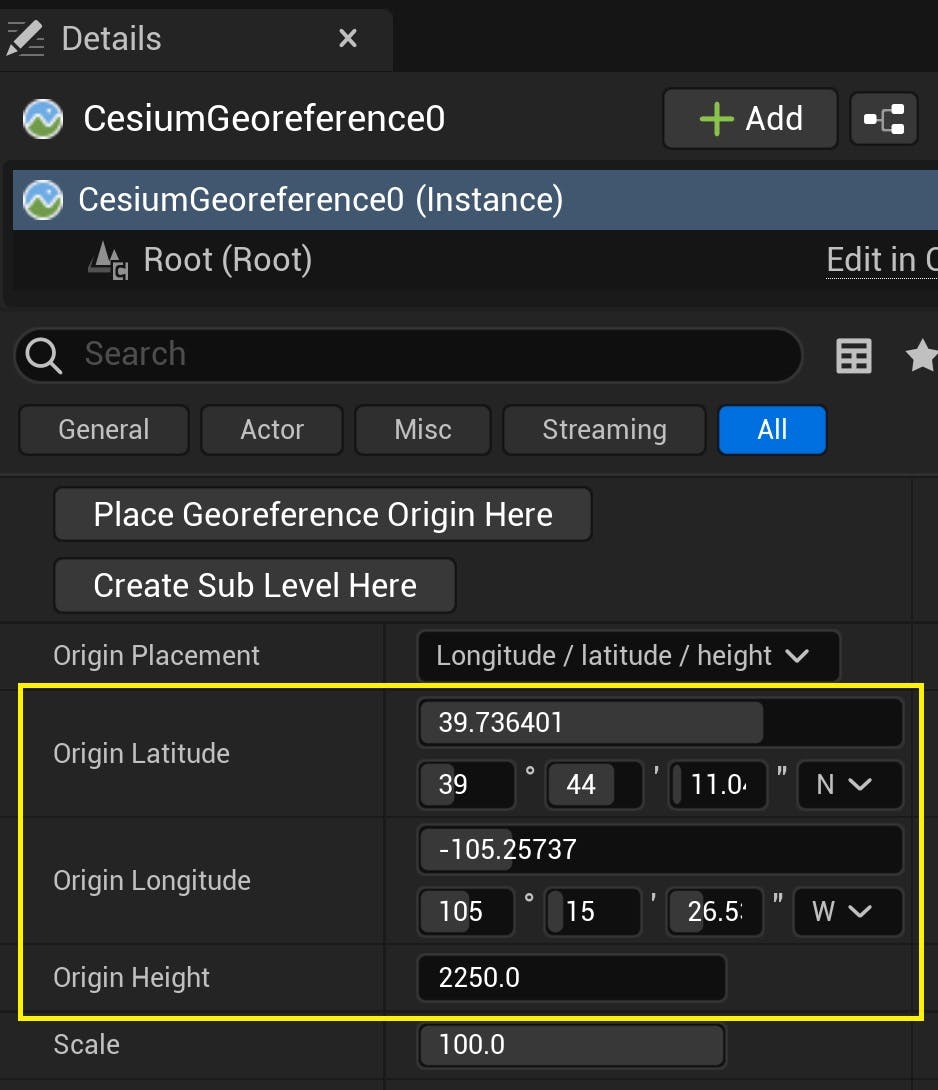Click the Add component button
Viewport: 938px width, 1090px height.
click(x=750, y=118)
